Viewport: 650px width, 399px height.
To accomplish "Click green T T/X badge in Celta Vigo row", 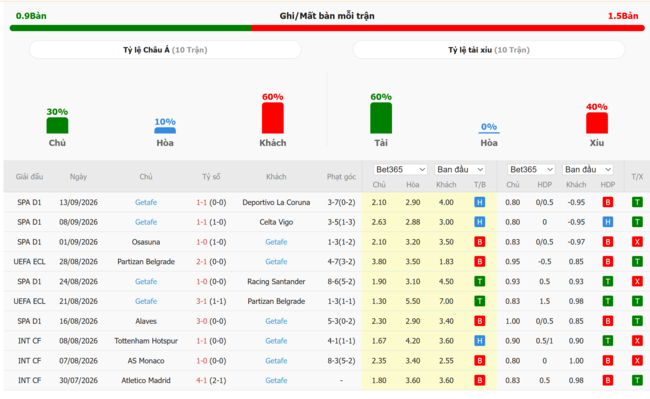I will click(637, 222).
